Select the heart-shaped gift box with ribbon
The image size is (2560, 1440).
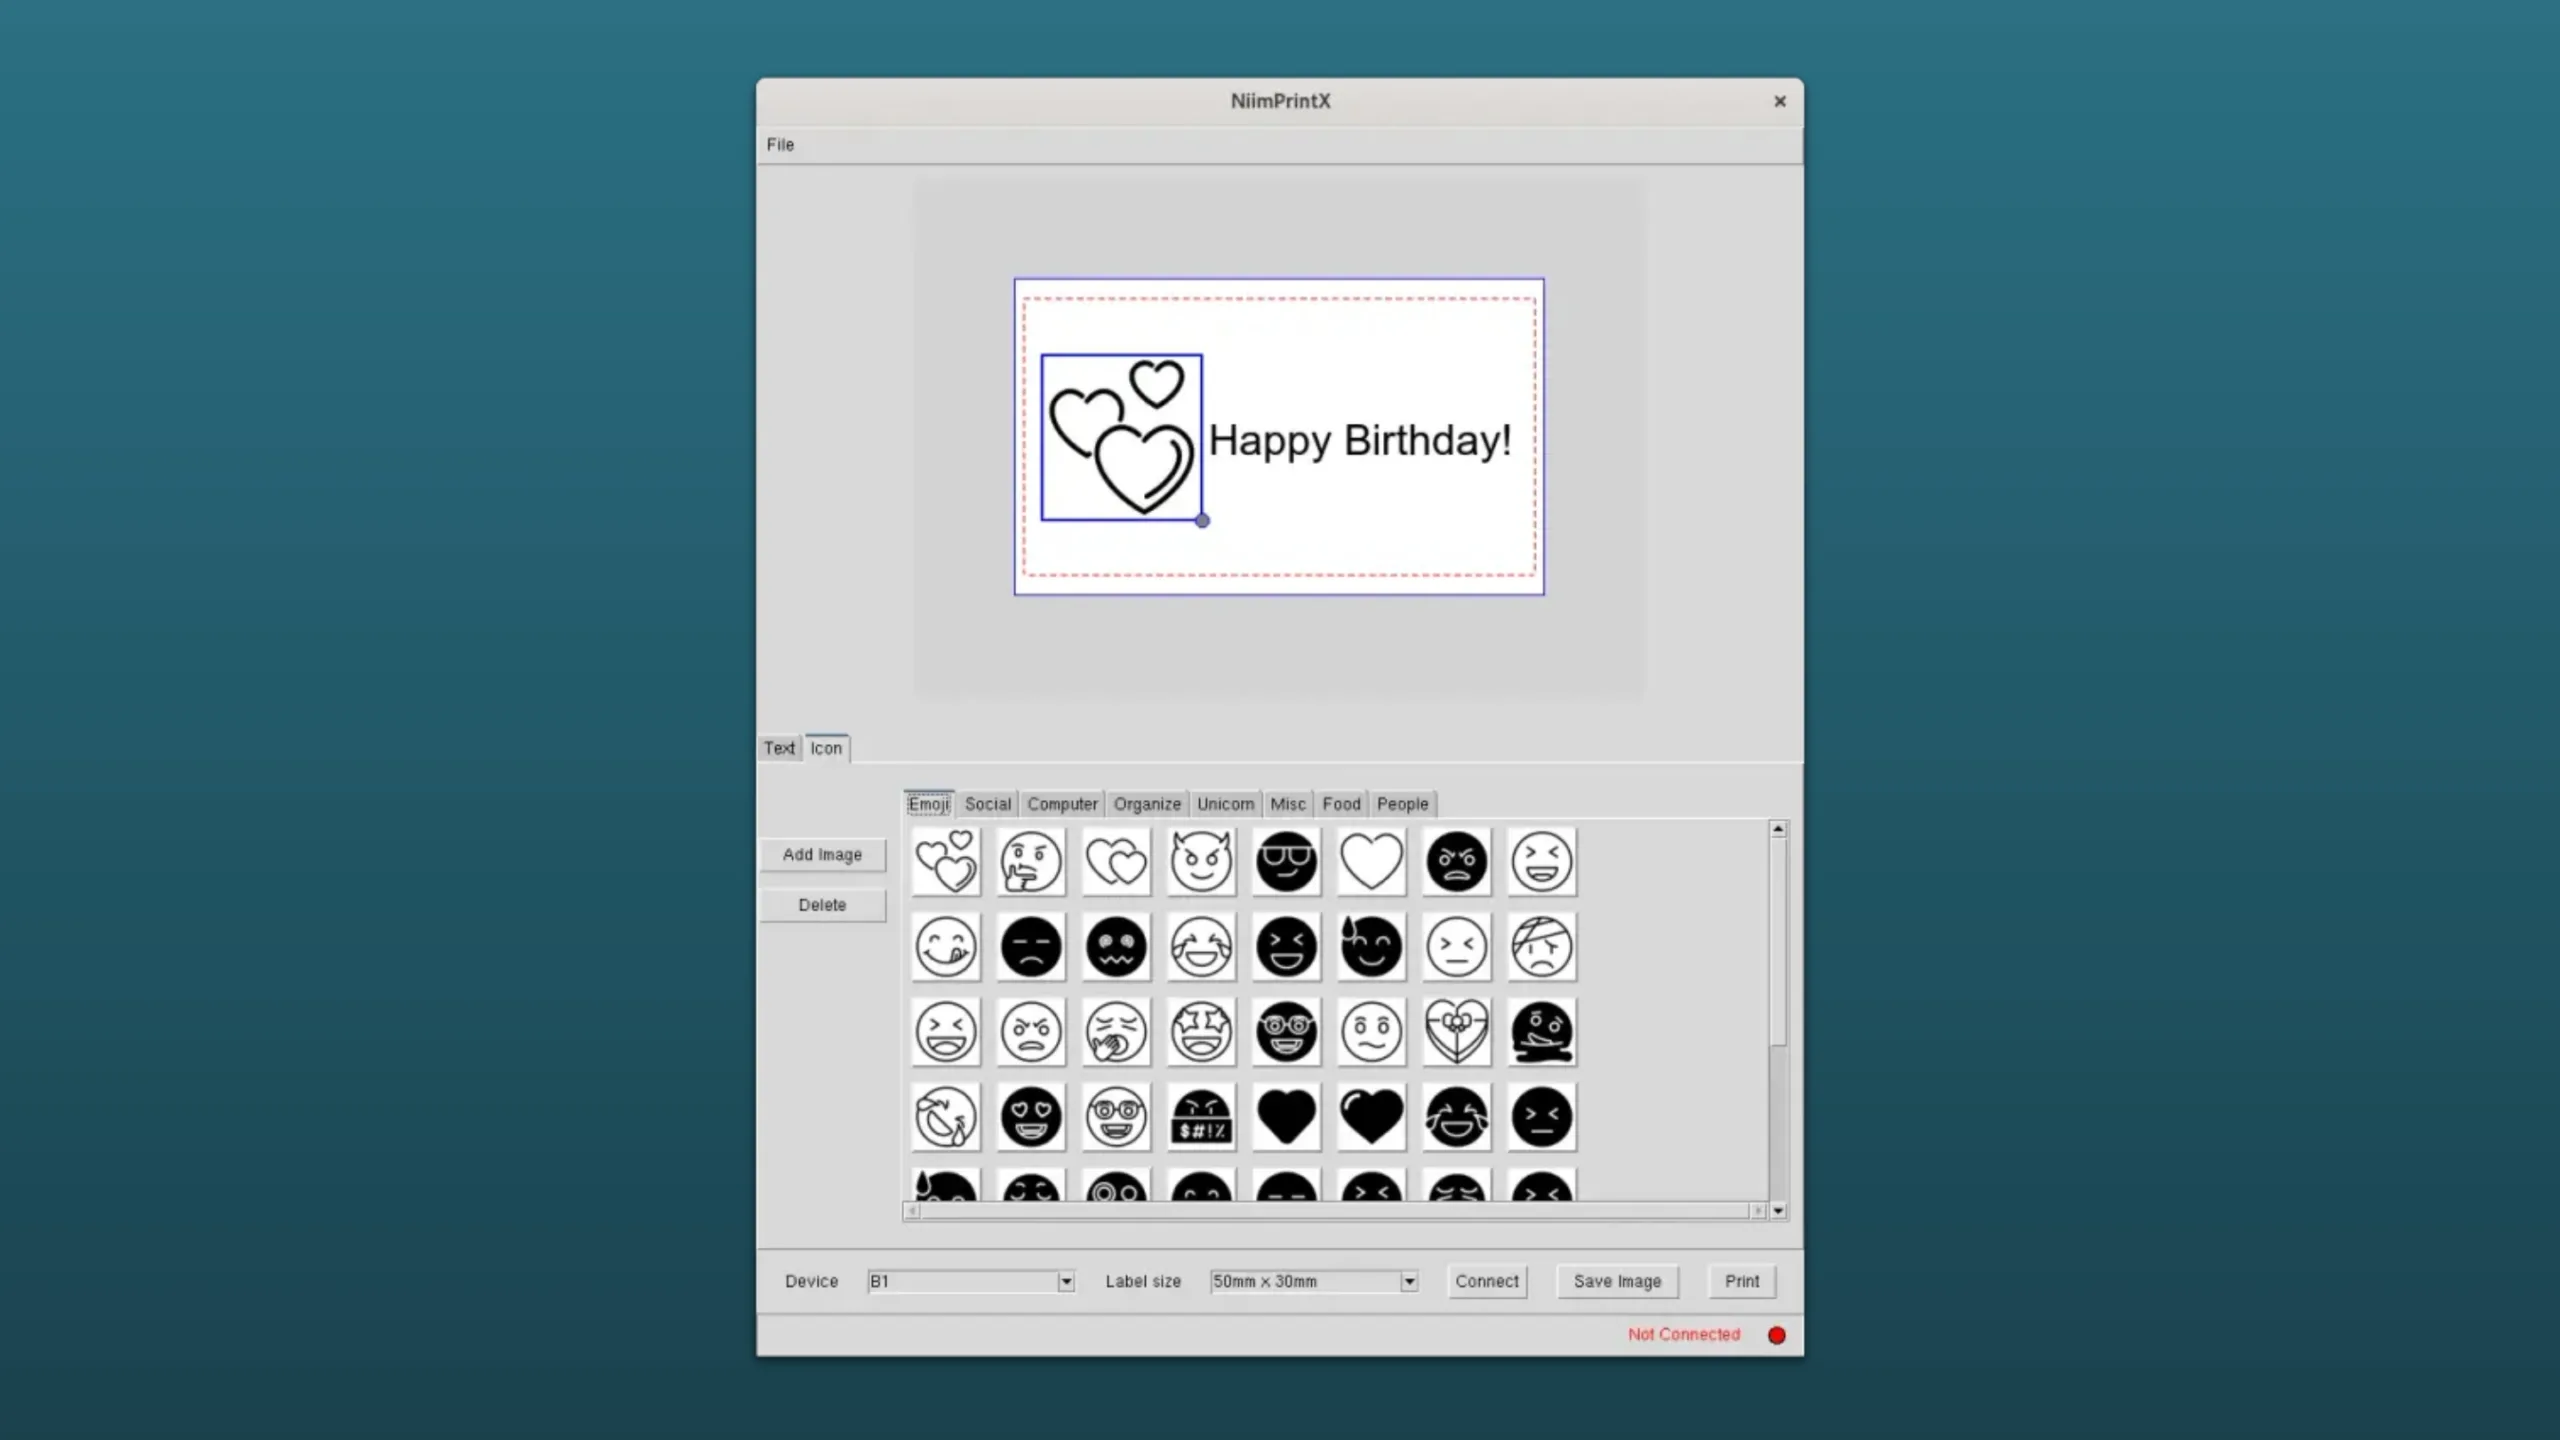[1457, 1031]
